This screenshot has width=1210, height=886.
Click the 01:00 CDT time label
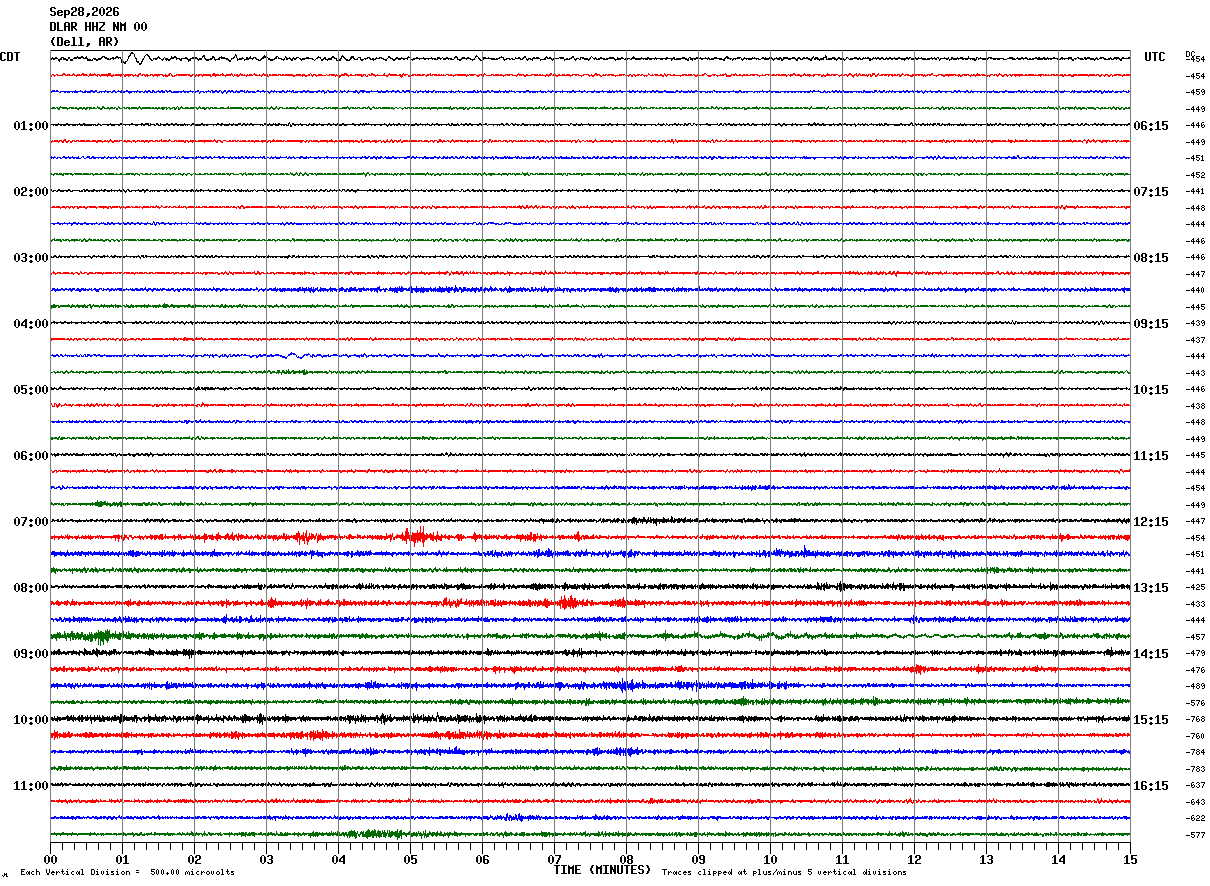point(31,126)
